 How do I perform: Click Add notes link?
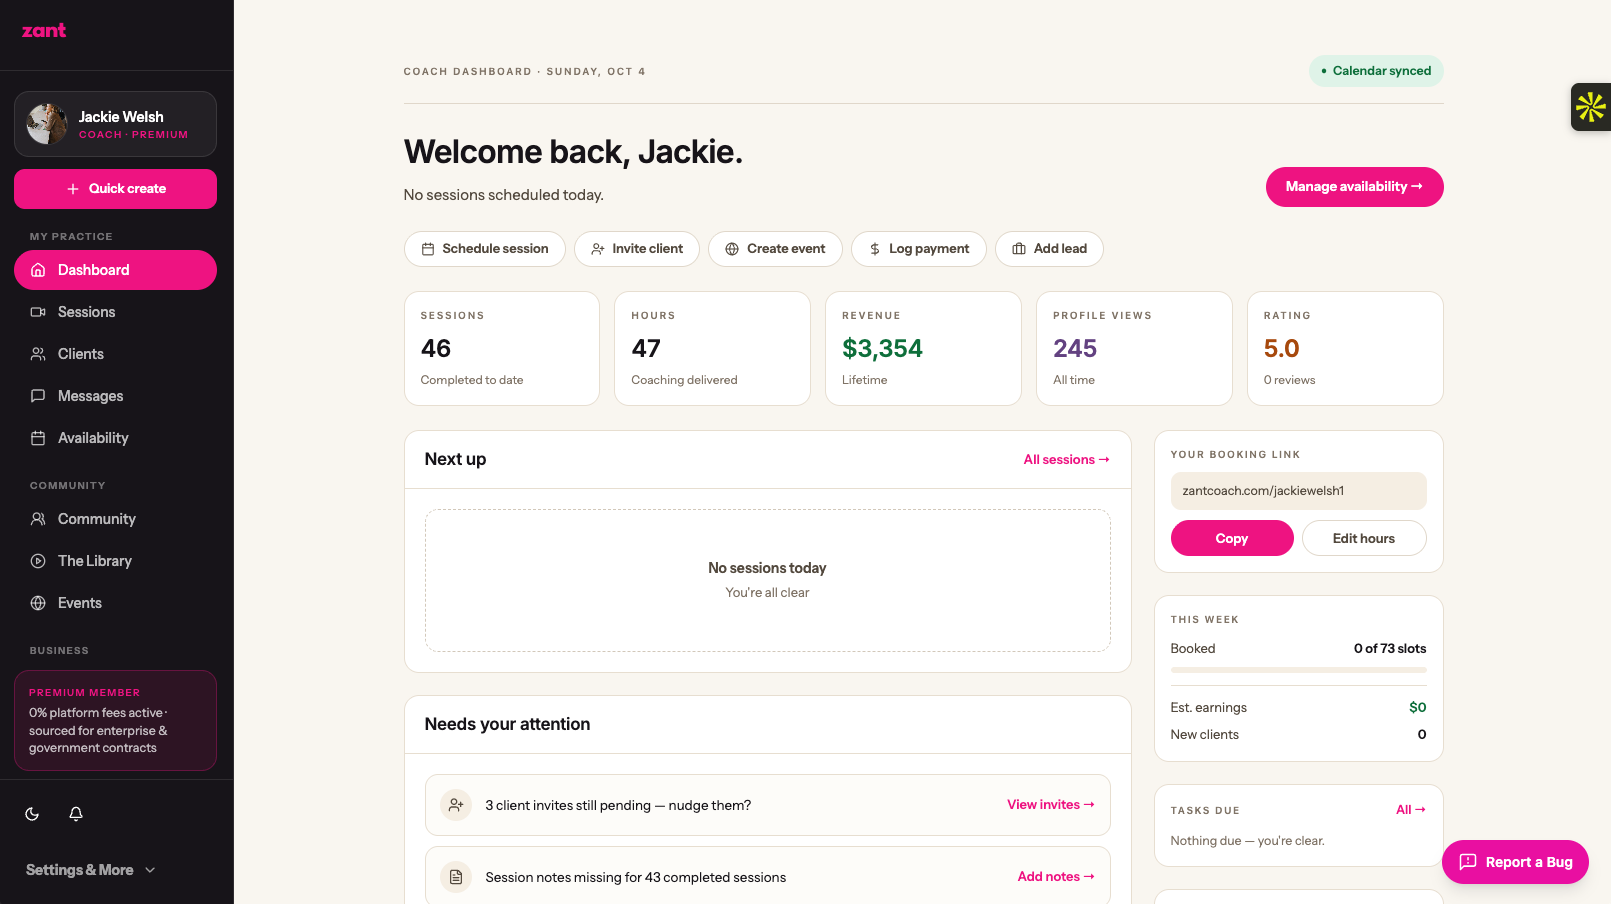click(1056, 877)
